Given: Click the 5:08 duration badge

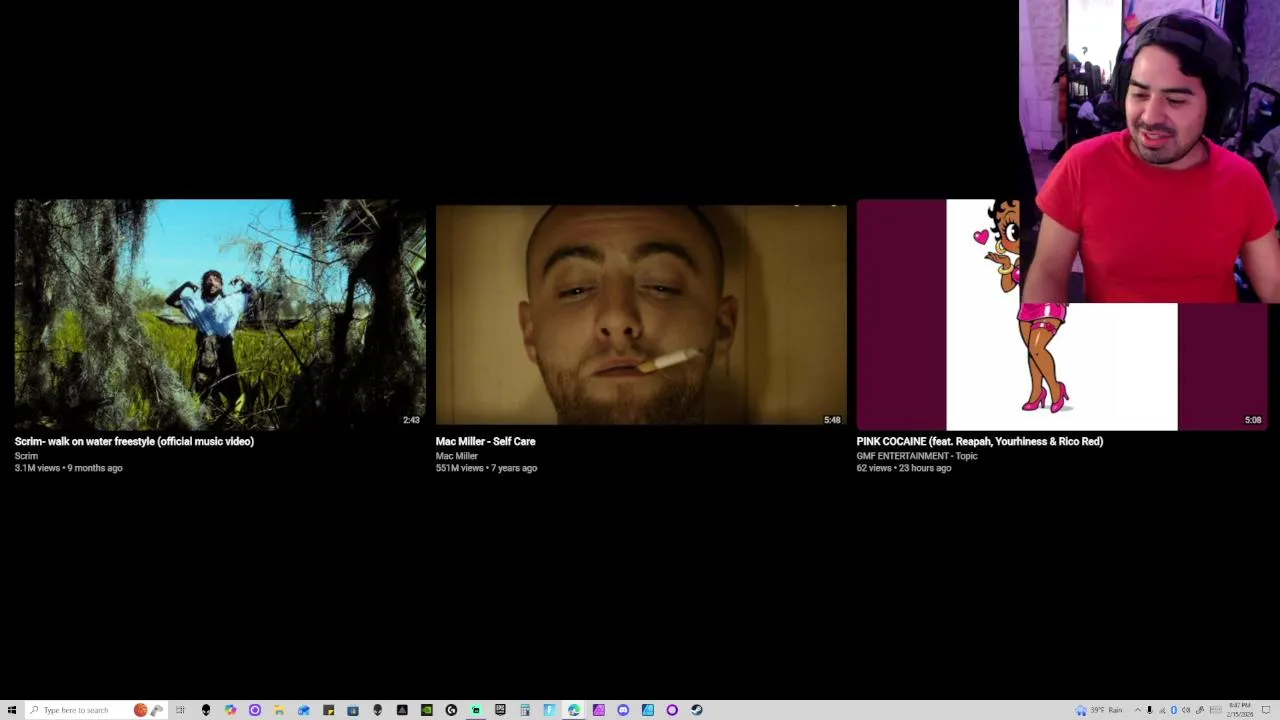Looking at the screenshot, I should pyautogui.click(x=1253, y=420).
